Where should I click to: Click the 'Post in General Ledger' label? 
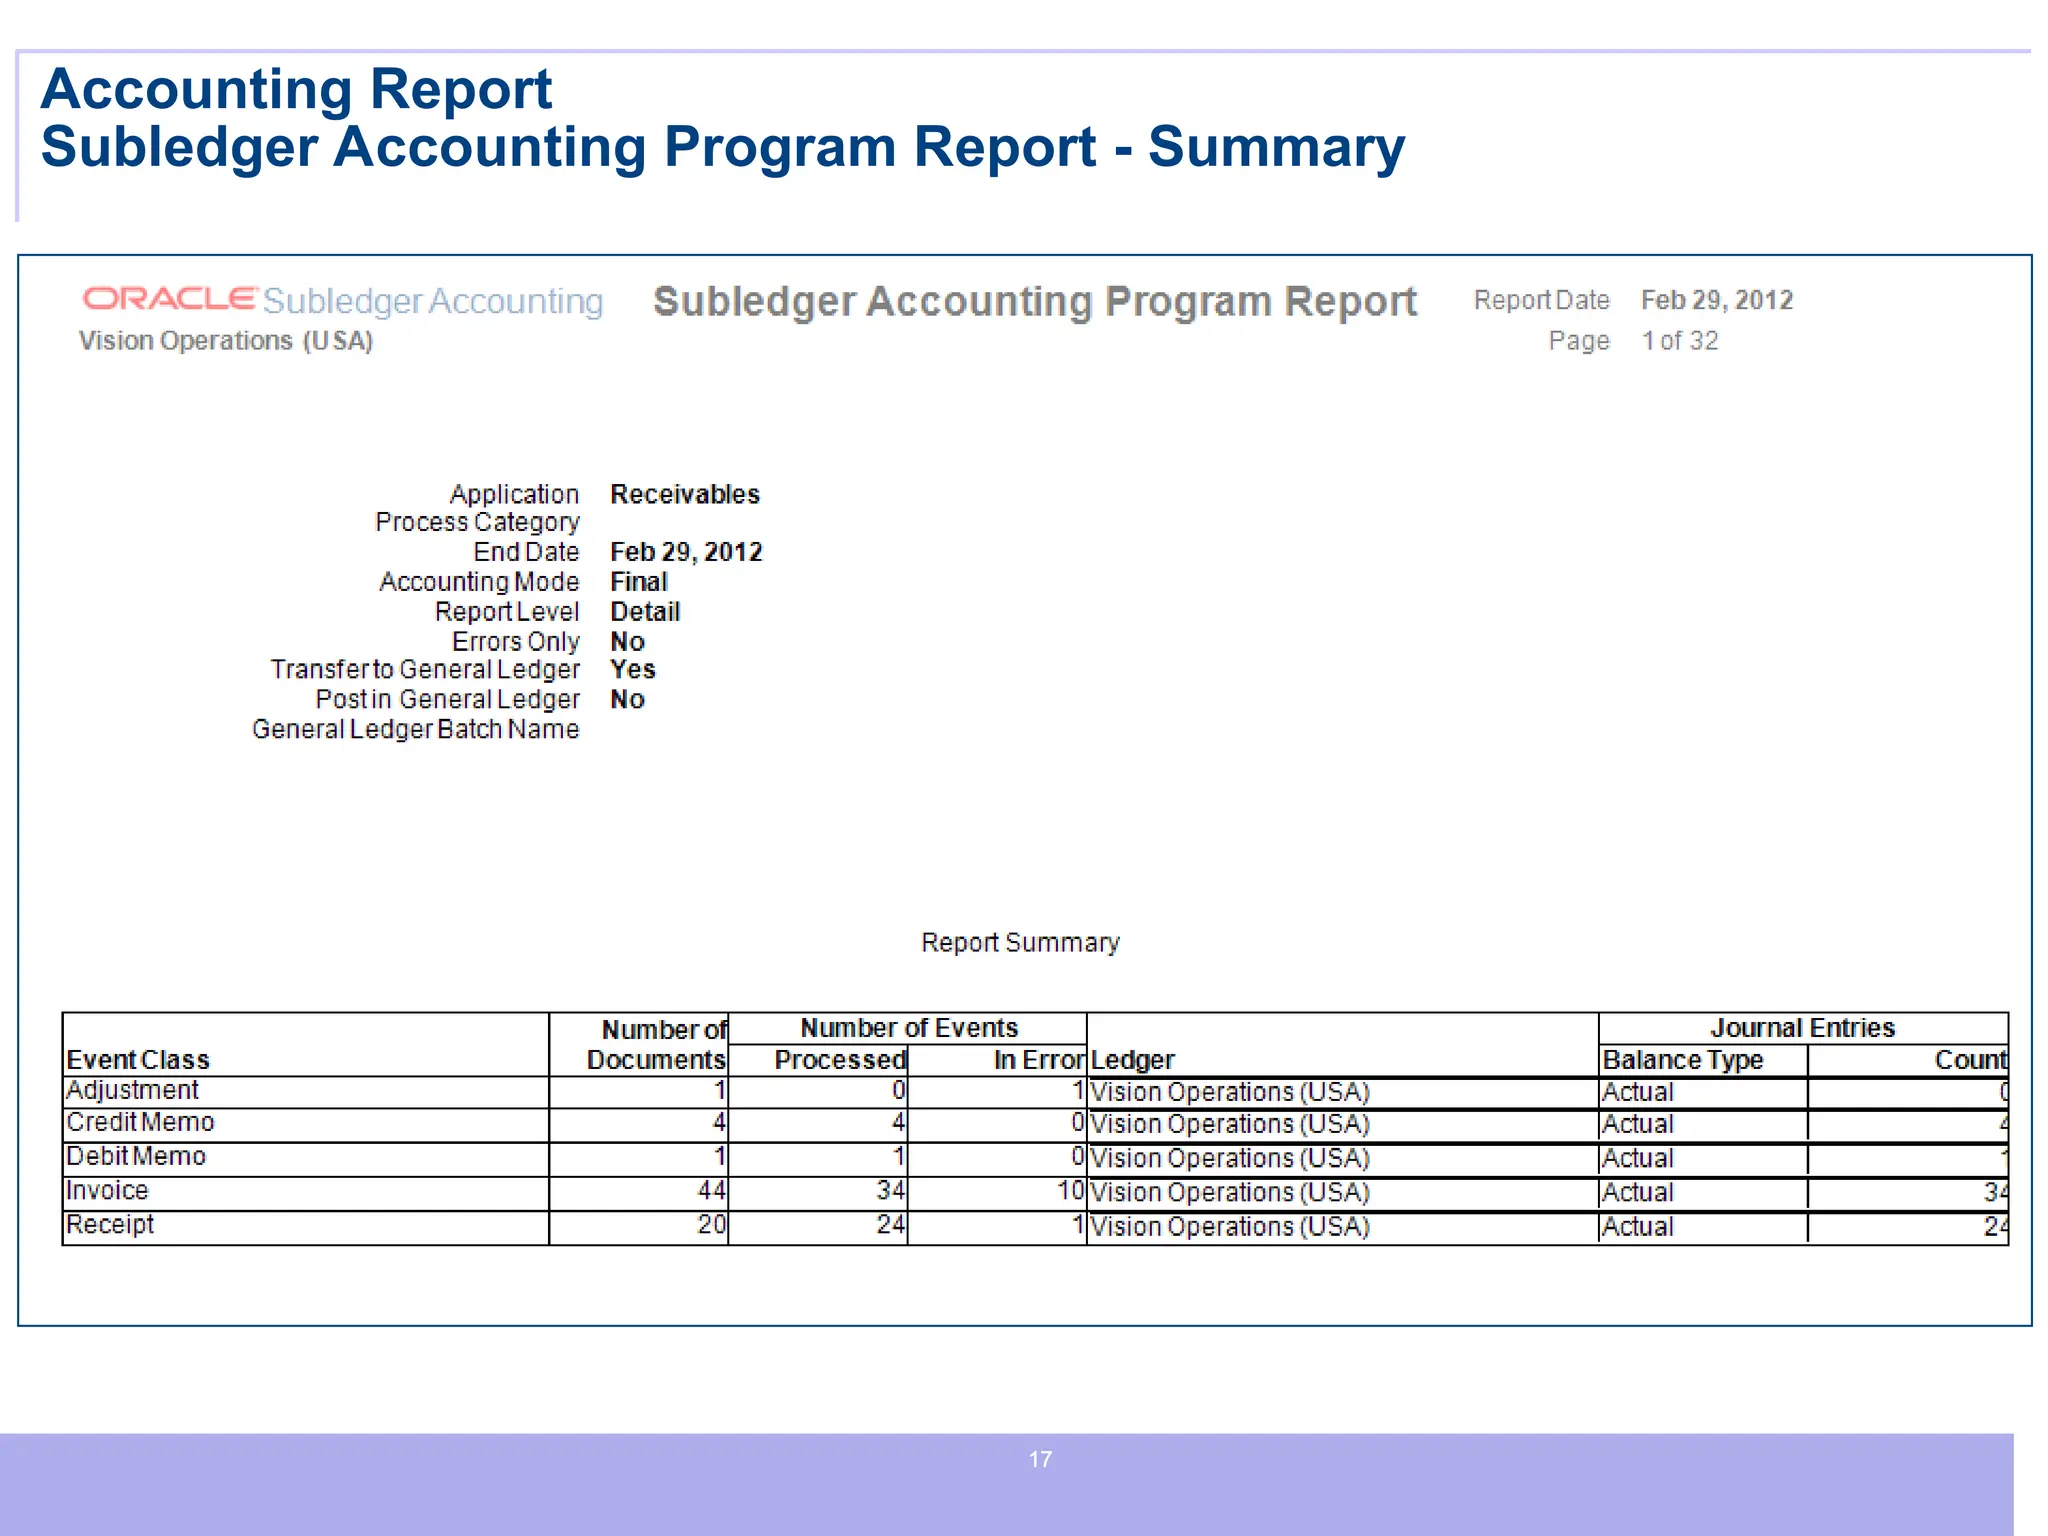coord(448,699)
